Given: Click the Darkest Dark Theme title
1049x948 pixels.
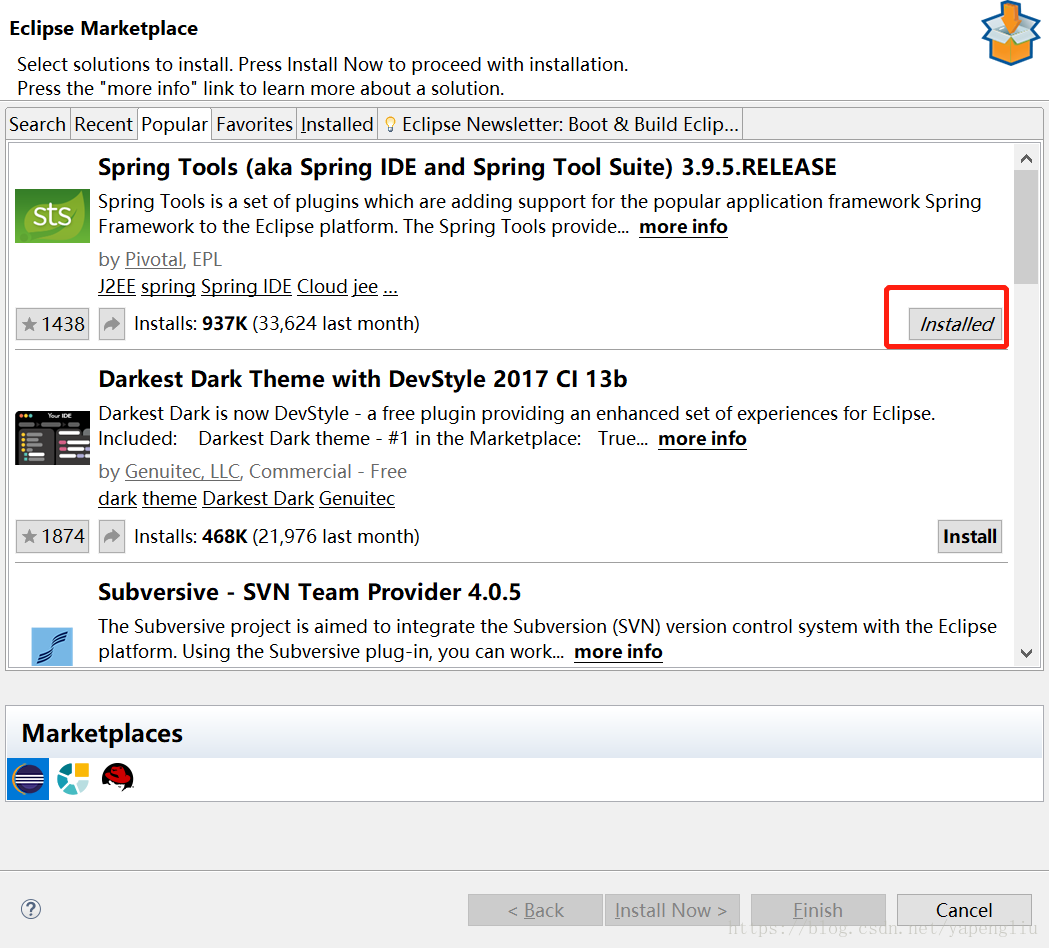Looking at the screenshot, I should pyautogui.click(x=363, y=379).
